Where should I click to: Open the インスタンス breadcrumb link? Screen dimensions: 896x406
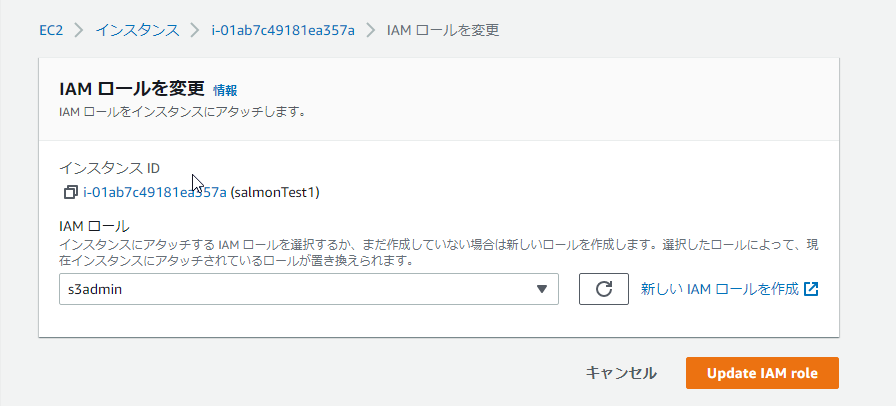137,30
